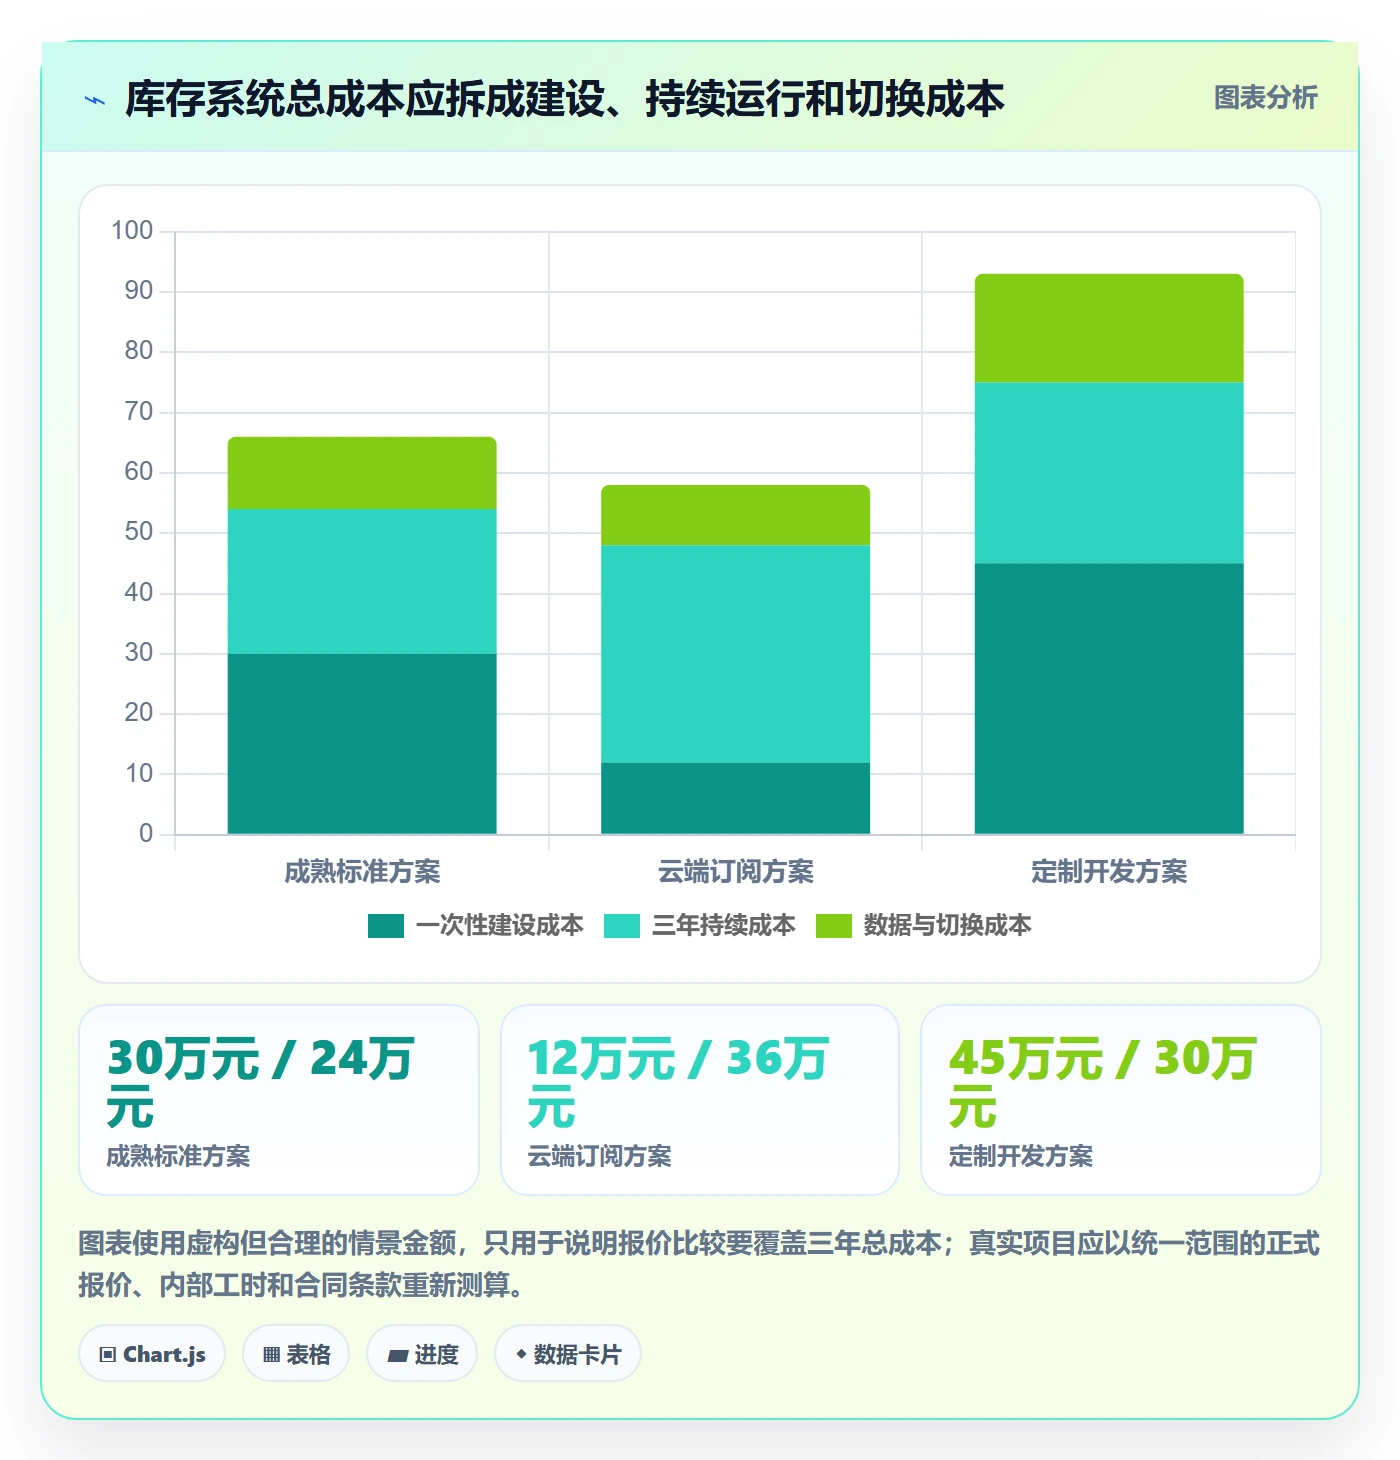Click the 云端订阅方案 turquoise three-year-cost bar segment

click(x=735, y=654)
